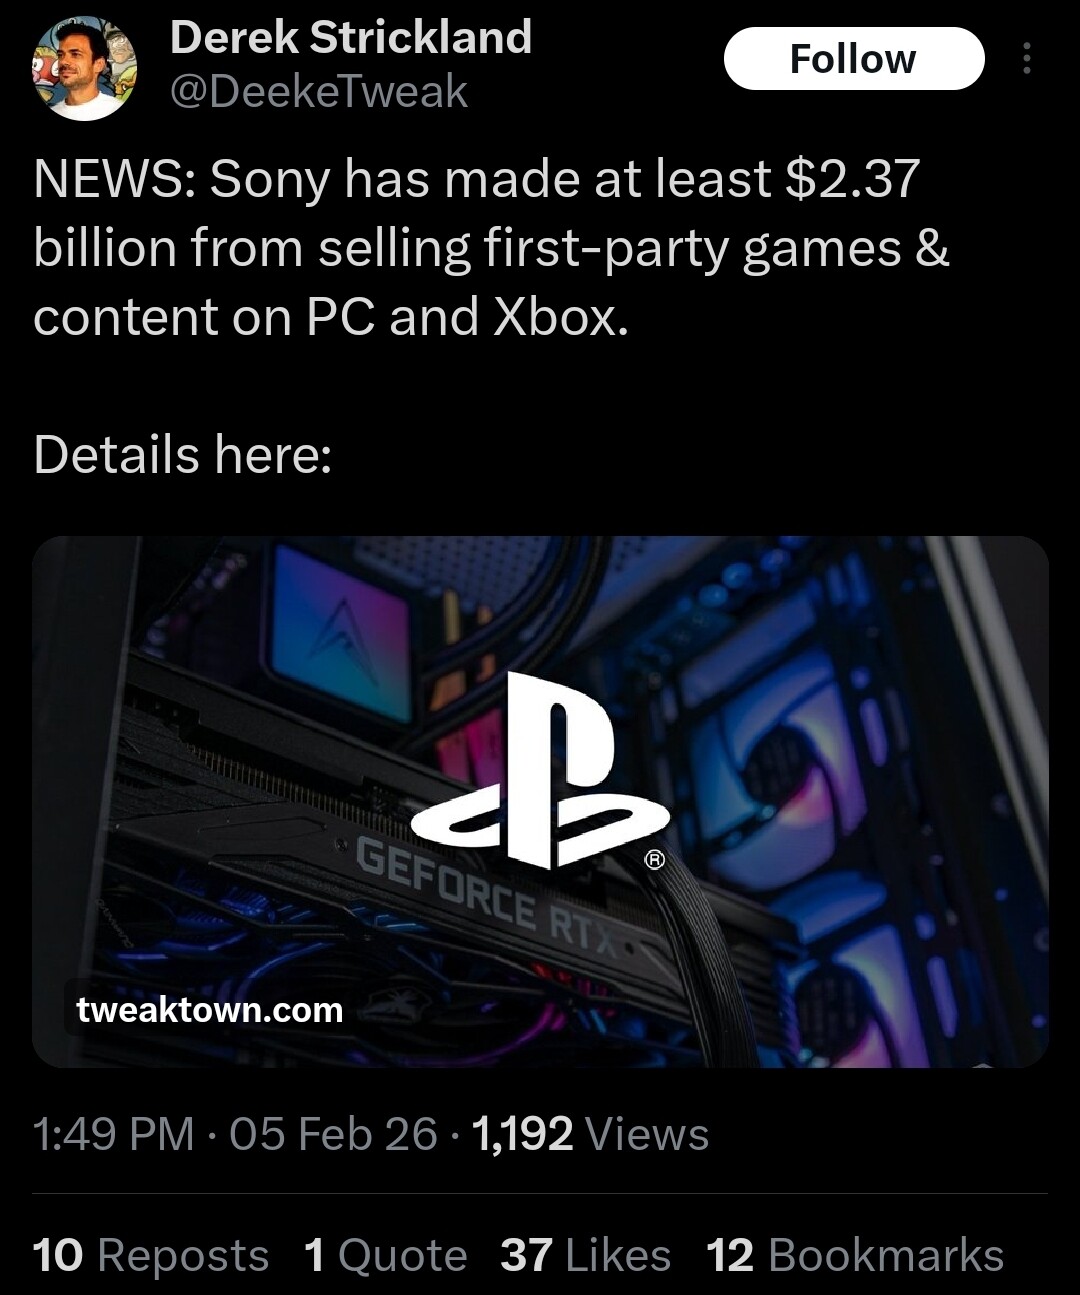The image size is (1080, 1295).
Task: Open Derek Strickland's profile picture
Action: [85, 68]
